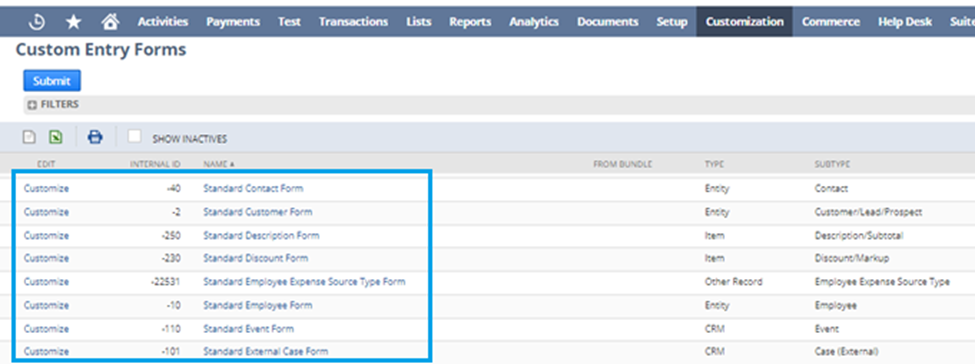The width and height of the screenshot is (975, 364).
Task: Sort by the Internal ID column header
Action: (155, 164)
